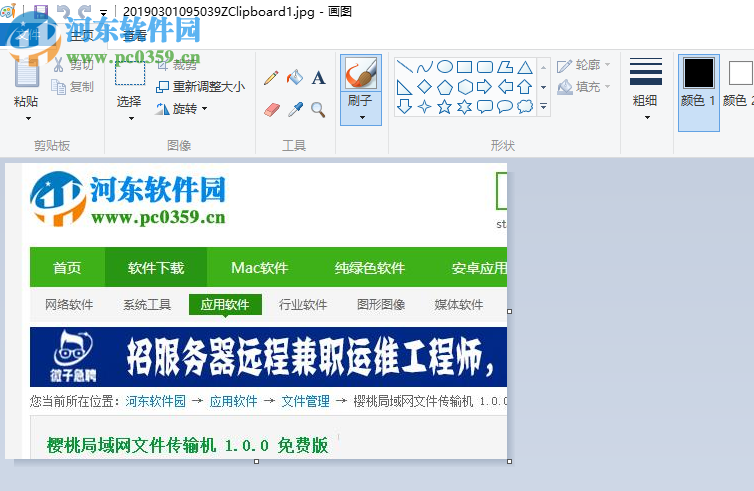Click the Cut (剪切) button
The image size is (754, 491).
pos(74,64)
